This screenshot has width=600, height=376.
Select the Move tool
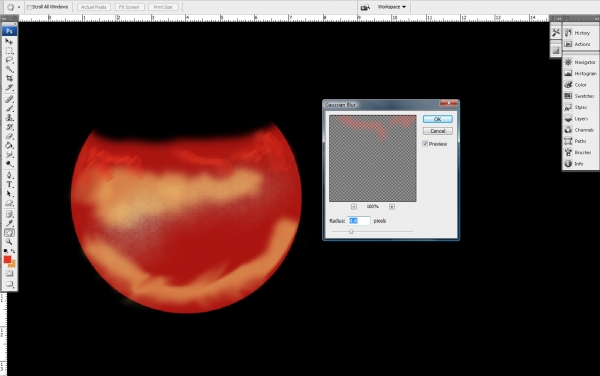[9, 41]
